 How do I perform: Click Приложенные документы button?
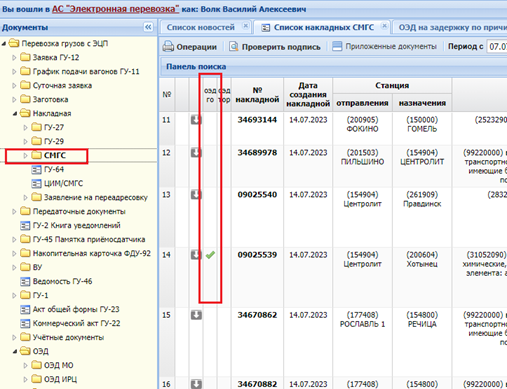click(385, 47)
